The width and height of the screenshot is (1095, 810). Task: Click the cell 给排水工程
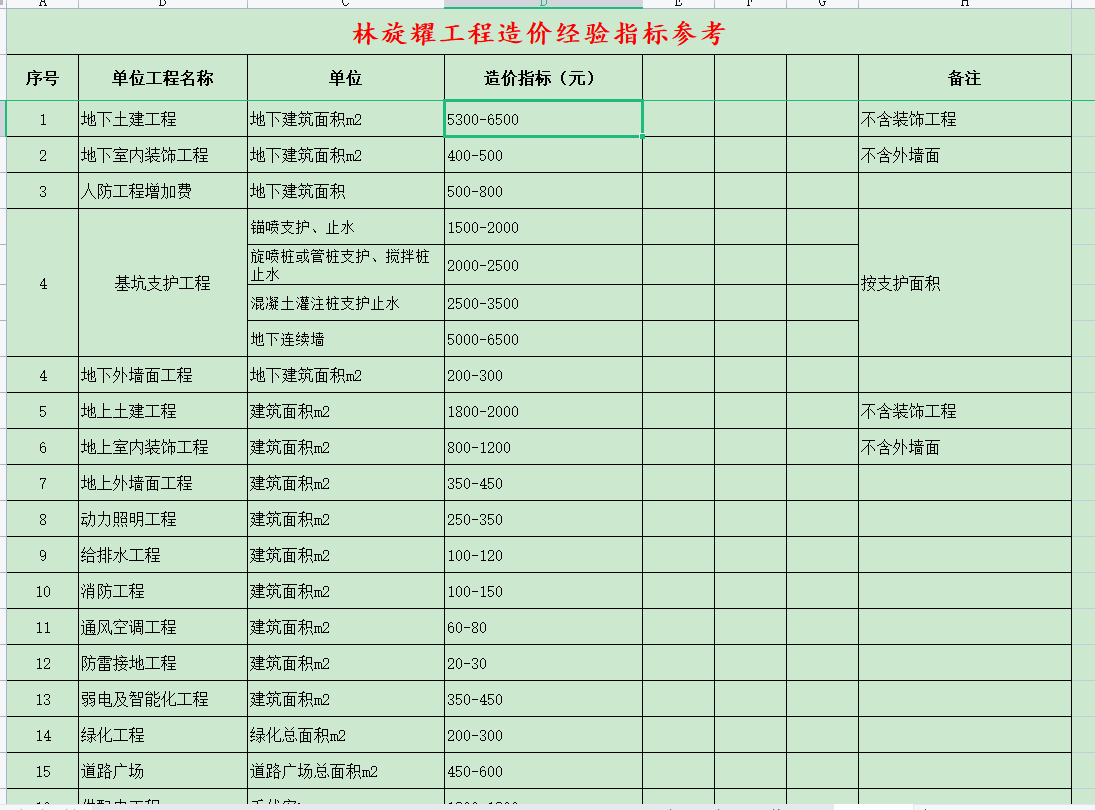pos(163,555)
